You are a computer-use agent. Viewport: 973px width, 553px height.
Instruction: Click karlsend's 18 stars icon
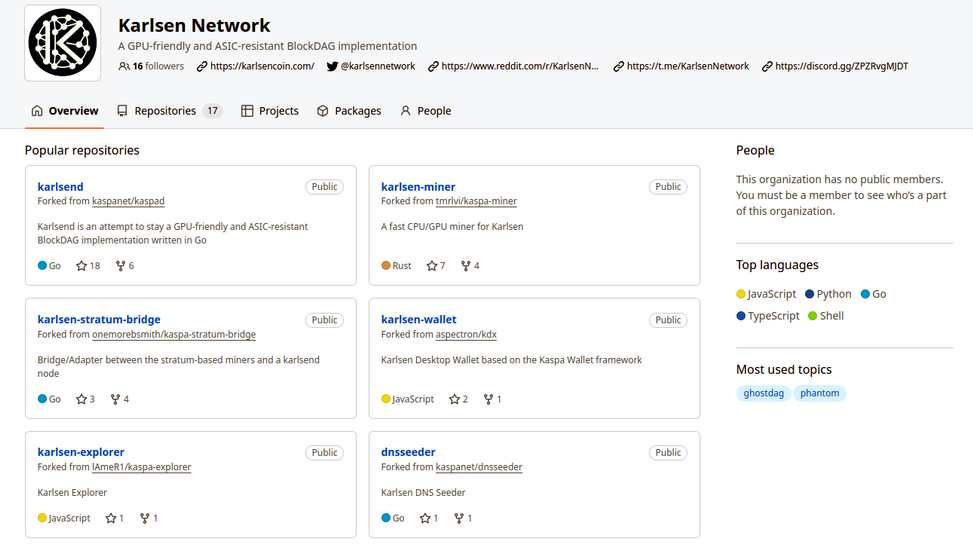(81, 266)
